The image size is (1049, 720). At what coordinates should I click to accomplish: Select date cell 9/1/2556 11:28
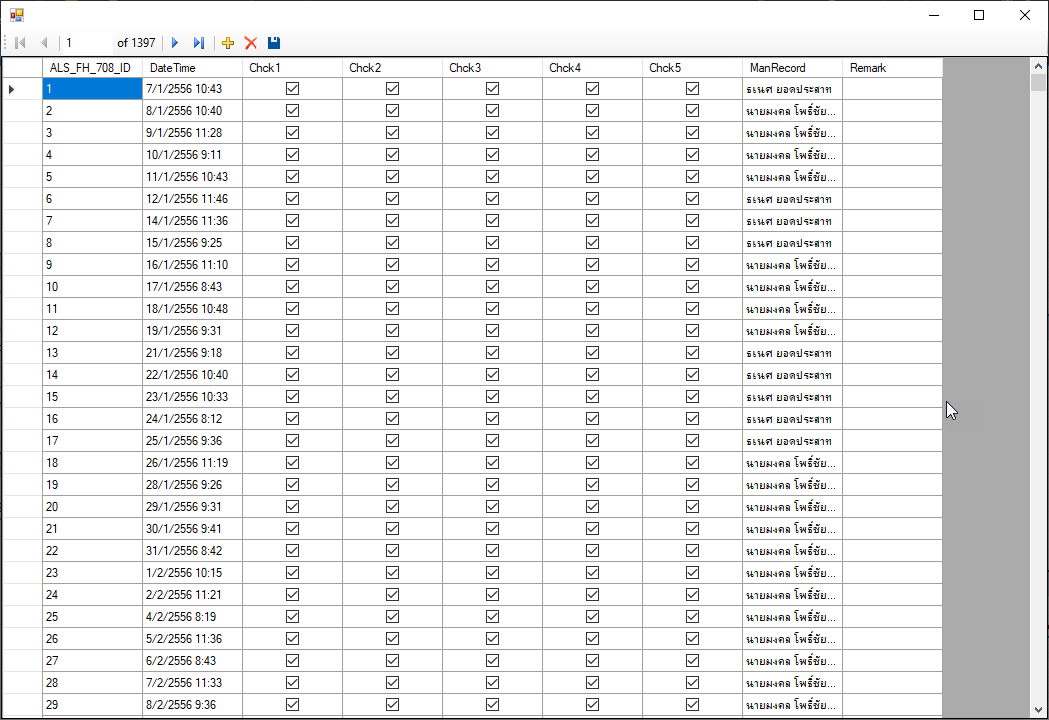[192, 132]
